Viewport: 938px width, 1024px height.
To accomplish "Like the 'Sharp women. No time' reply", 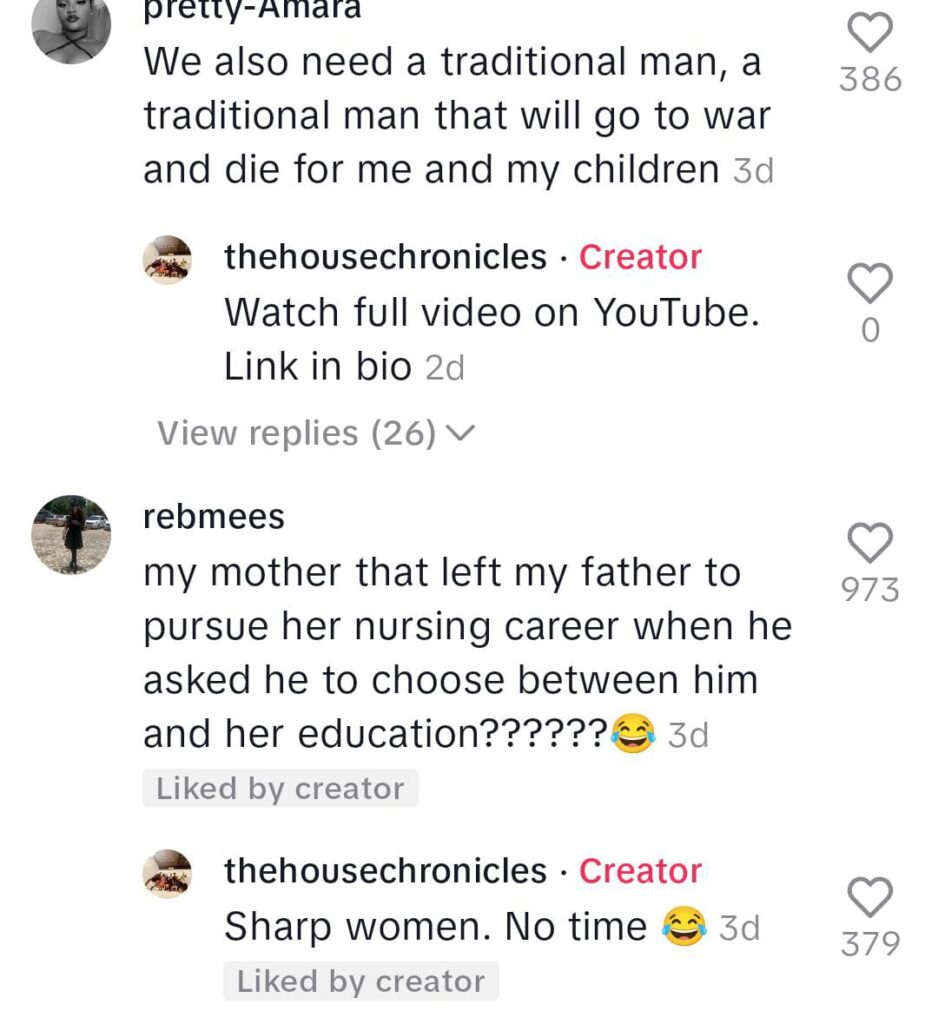I will click(x=870, y=897).
